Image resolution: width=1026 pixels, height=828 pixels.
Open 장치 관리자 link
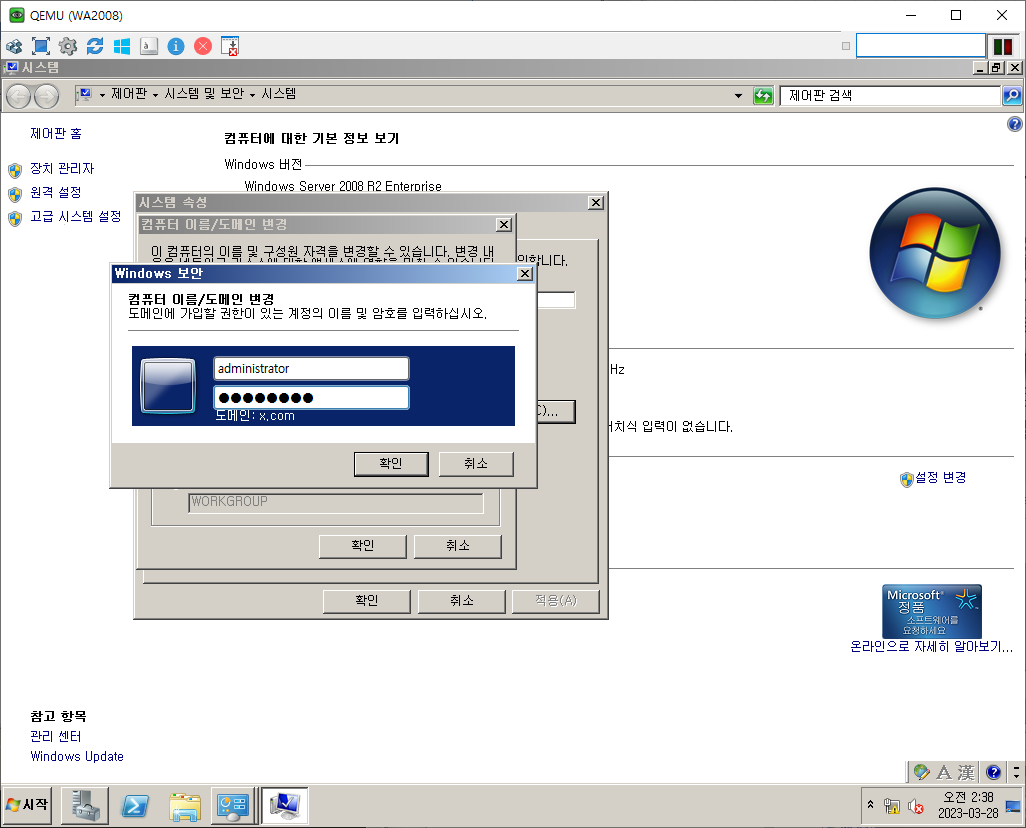click(62, 168)
